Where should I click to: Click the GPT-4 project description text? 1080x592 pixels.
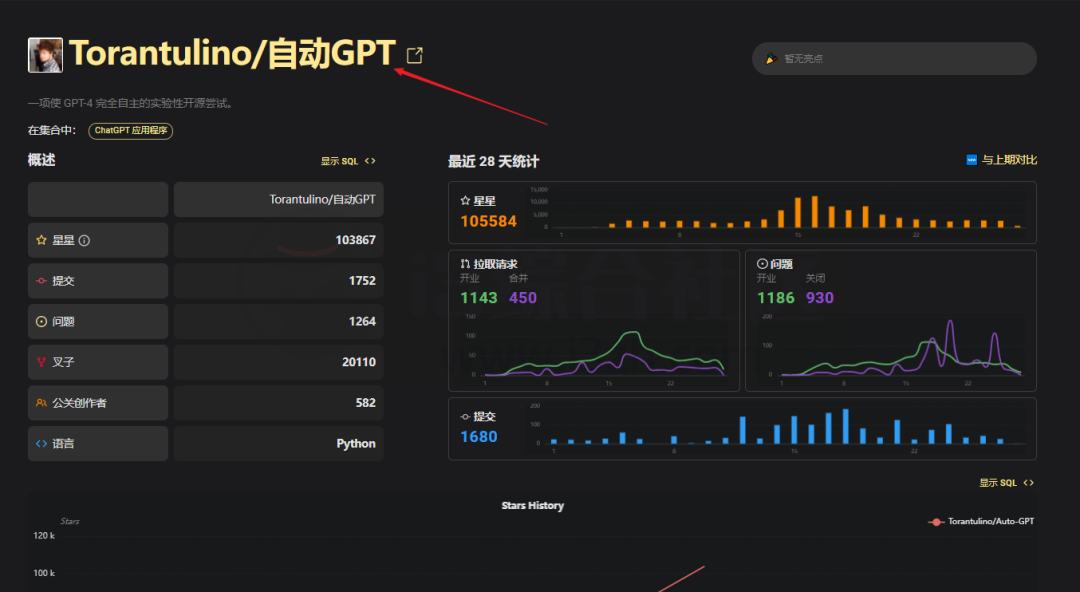point(132,103)
